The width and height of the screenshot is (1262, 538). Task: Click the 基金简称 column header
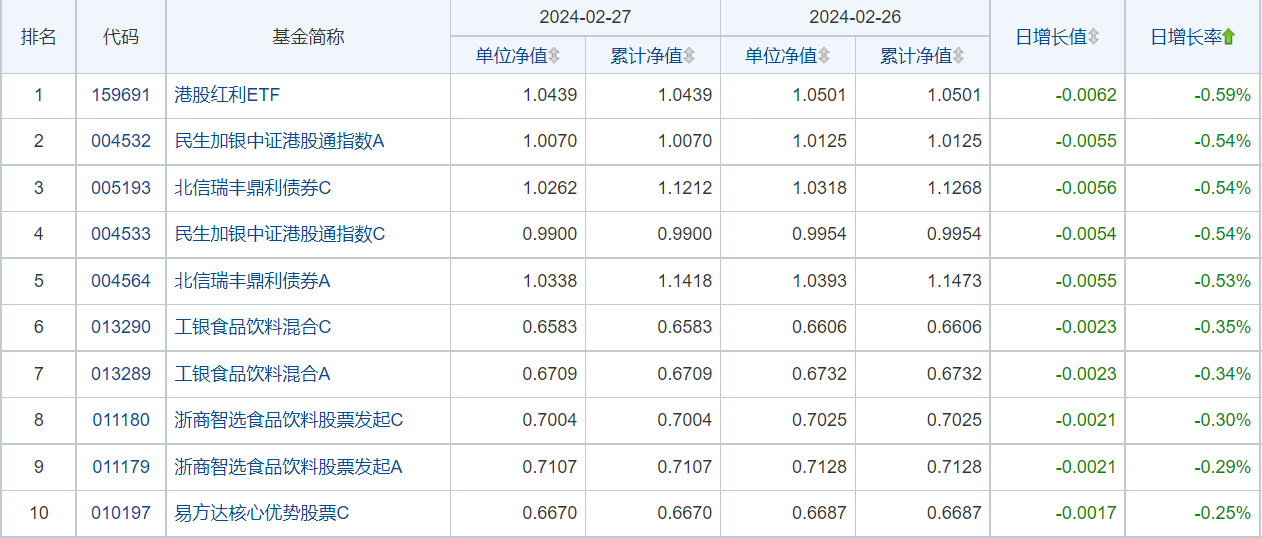coord(308,37)
